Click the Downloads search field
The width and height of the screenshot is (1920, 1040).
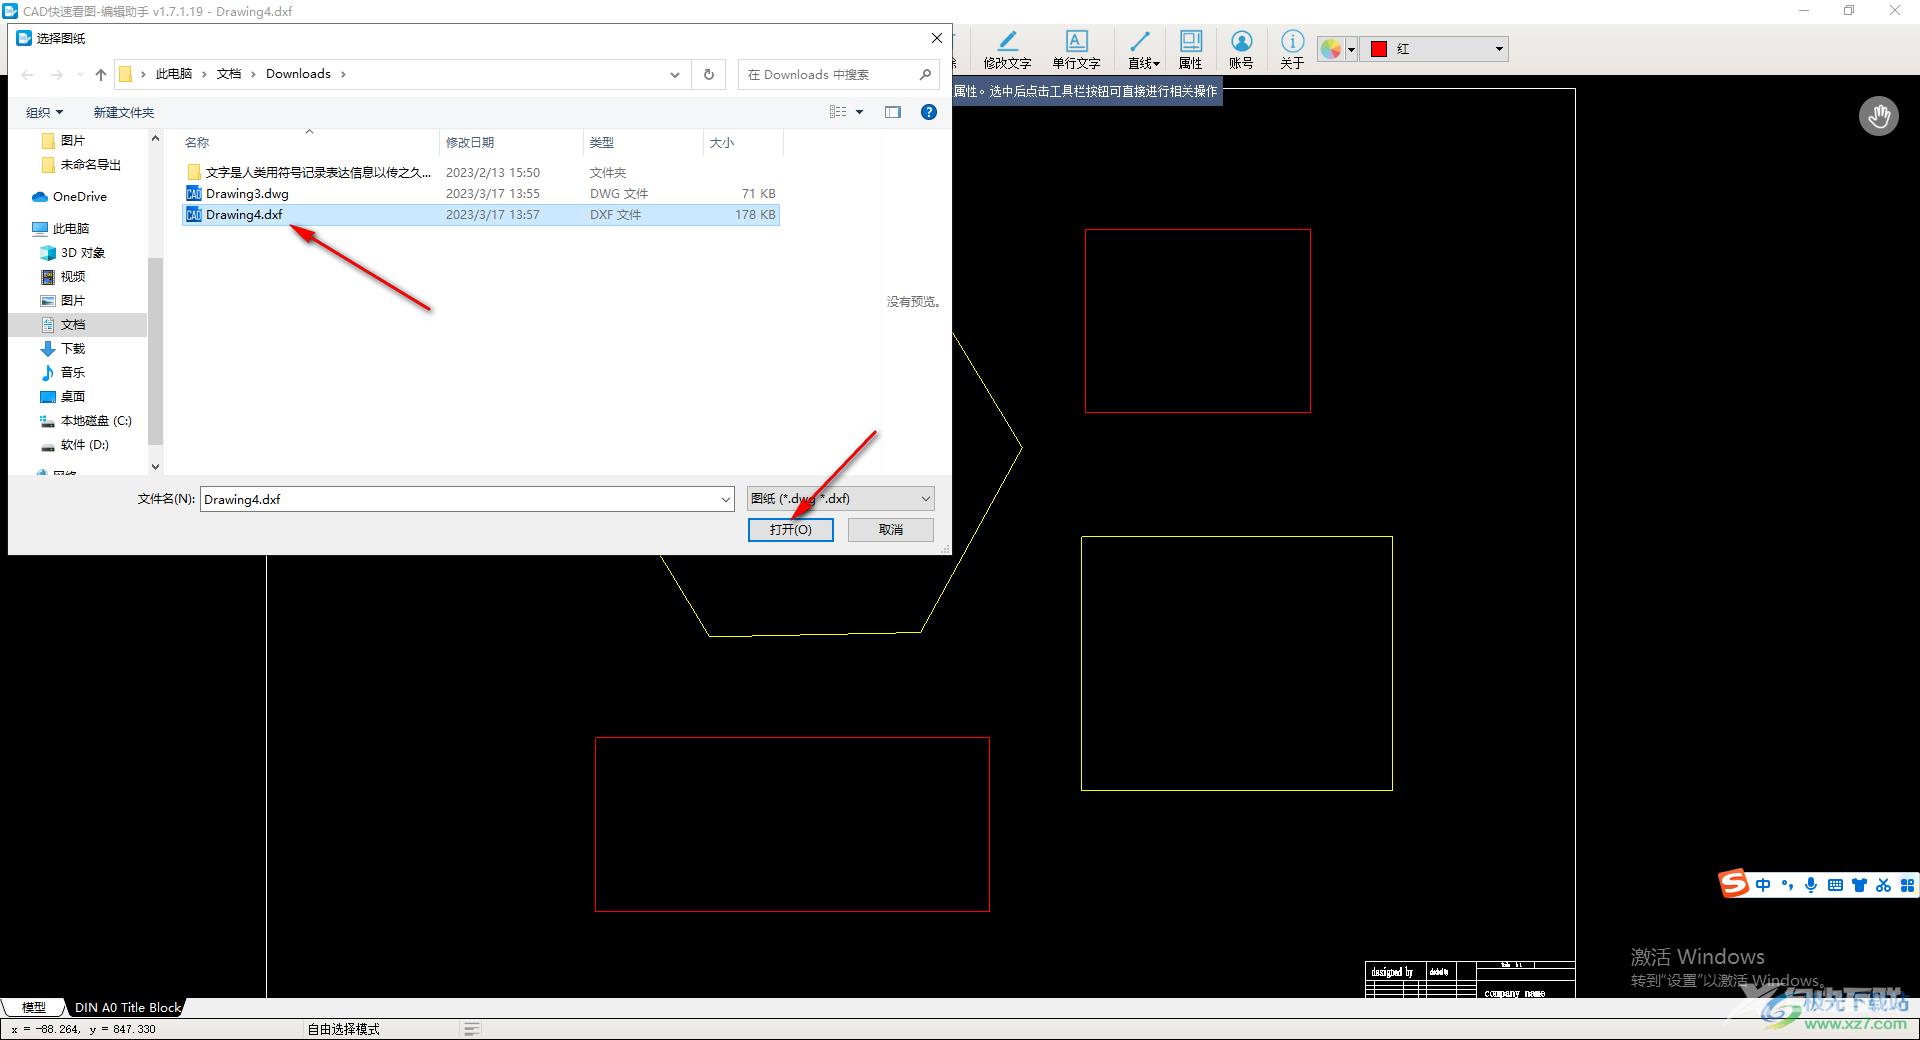pyautogui.click(x=838, y=74)
